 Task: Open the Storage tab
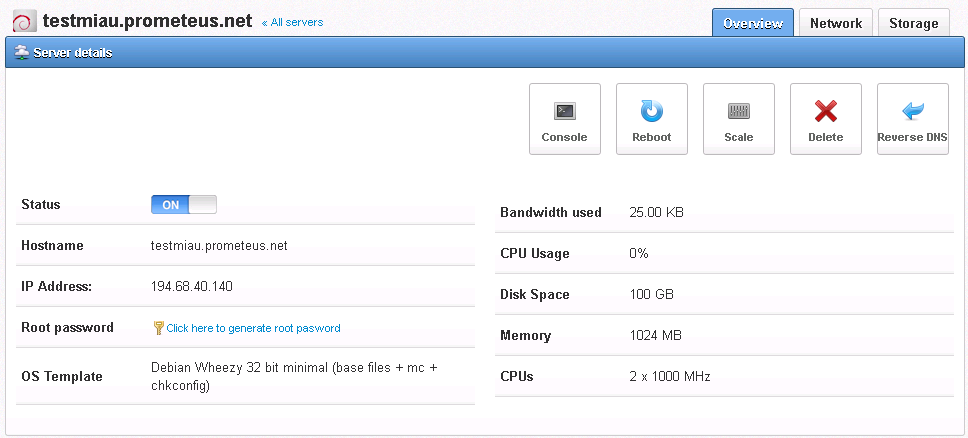point(914,23)
